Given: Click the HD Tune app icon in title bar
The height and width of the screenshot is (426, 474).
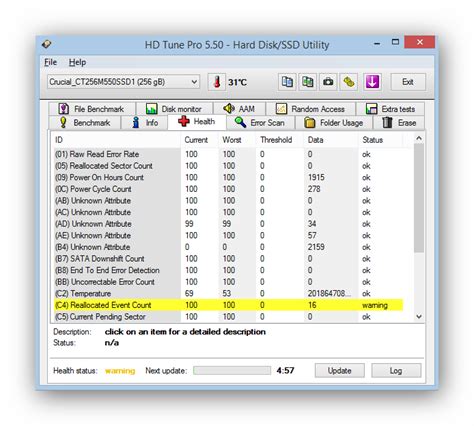Looking at the screenshot, I should (47, 44).
